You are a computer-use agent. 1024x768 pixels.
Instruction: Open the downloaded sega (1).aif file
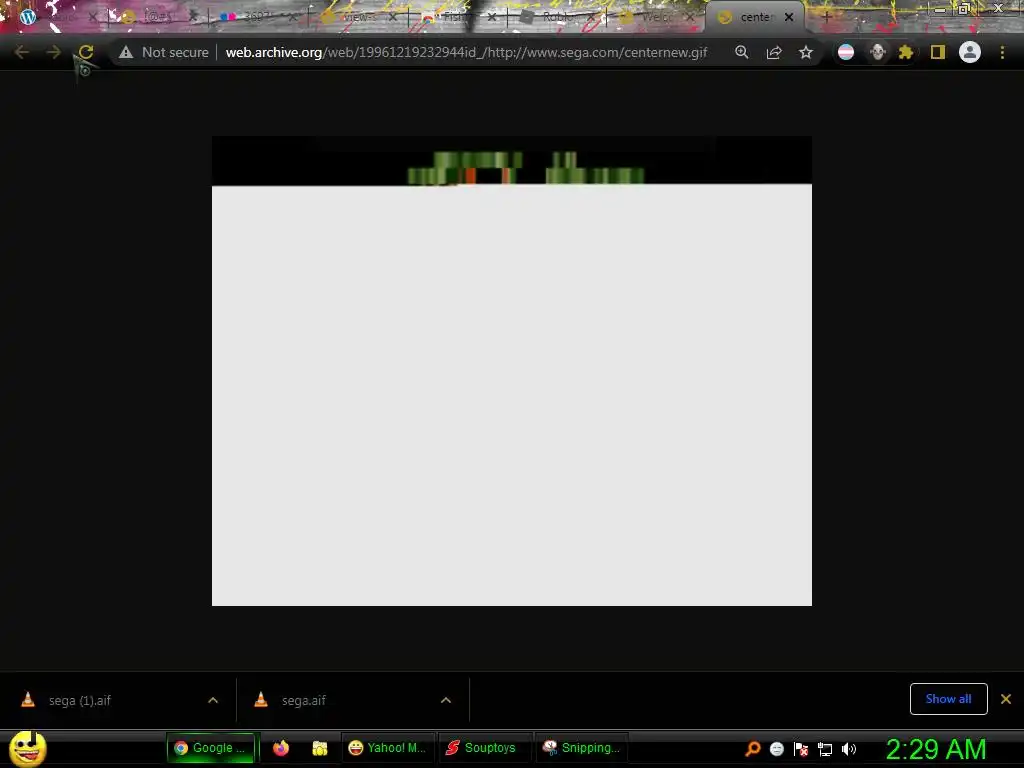pyautogui.click(x=79, y=700)
